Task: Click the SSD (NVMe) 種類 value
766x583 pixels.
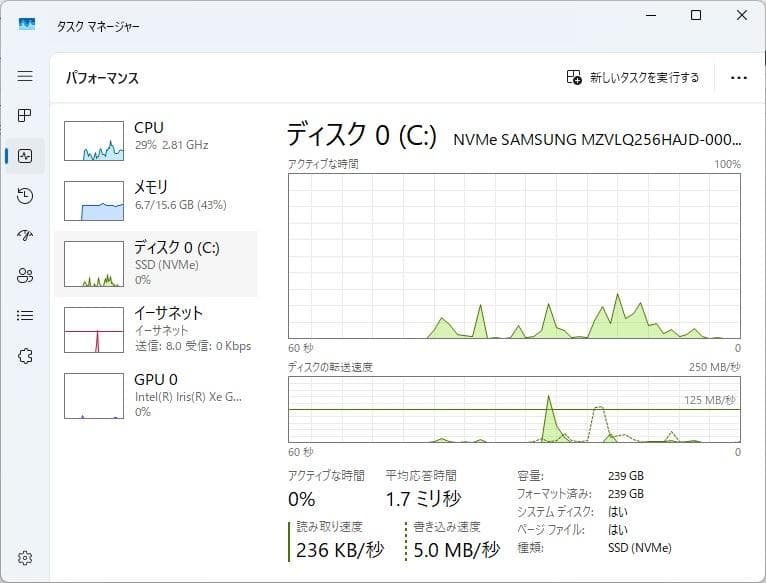Action: (639, 548)
